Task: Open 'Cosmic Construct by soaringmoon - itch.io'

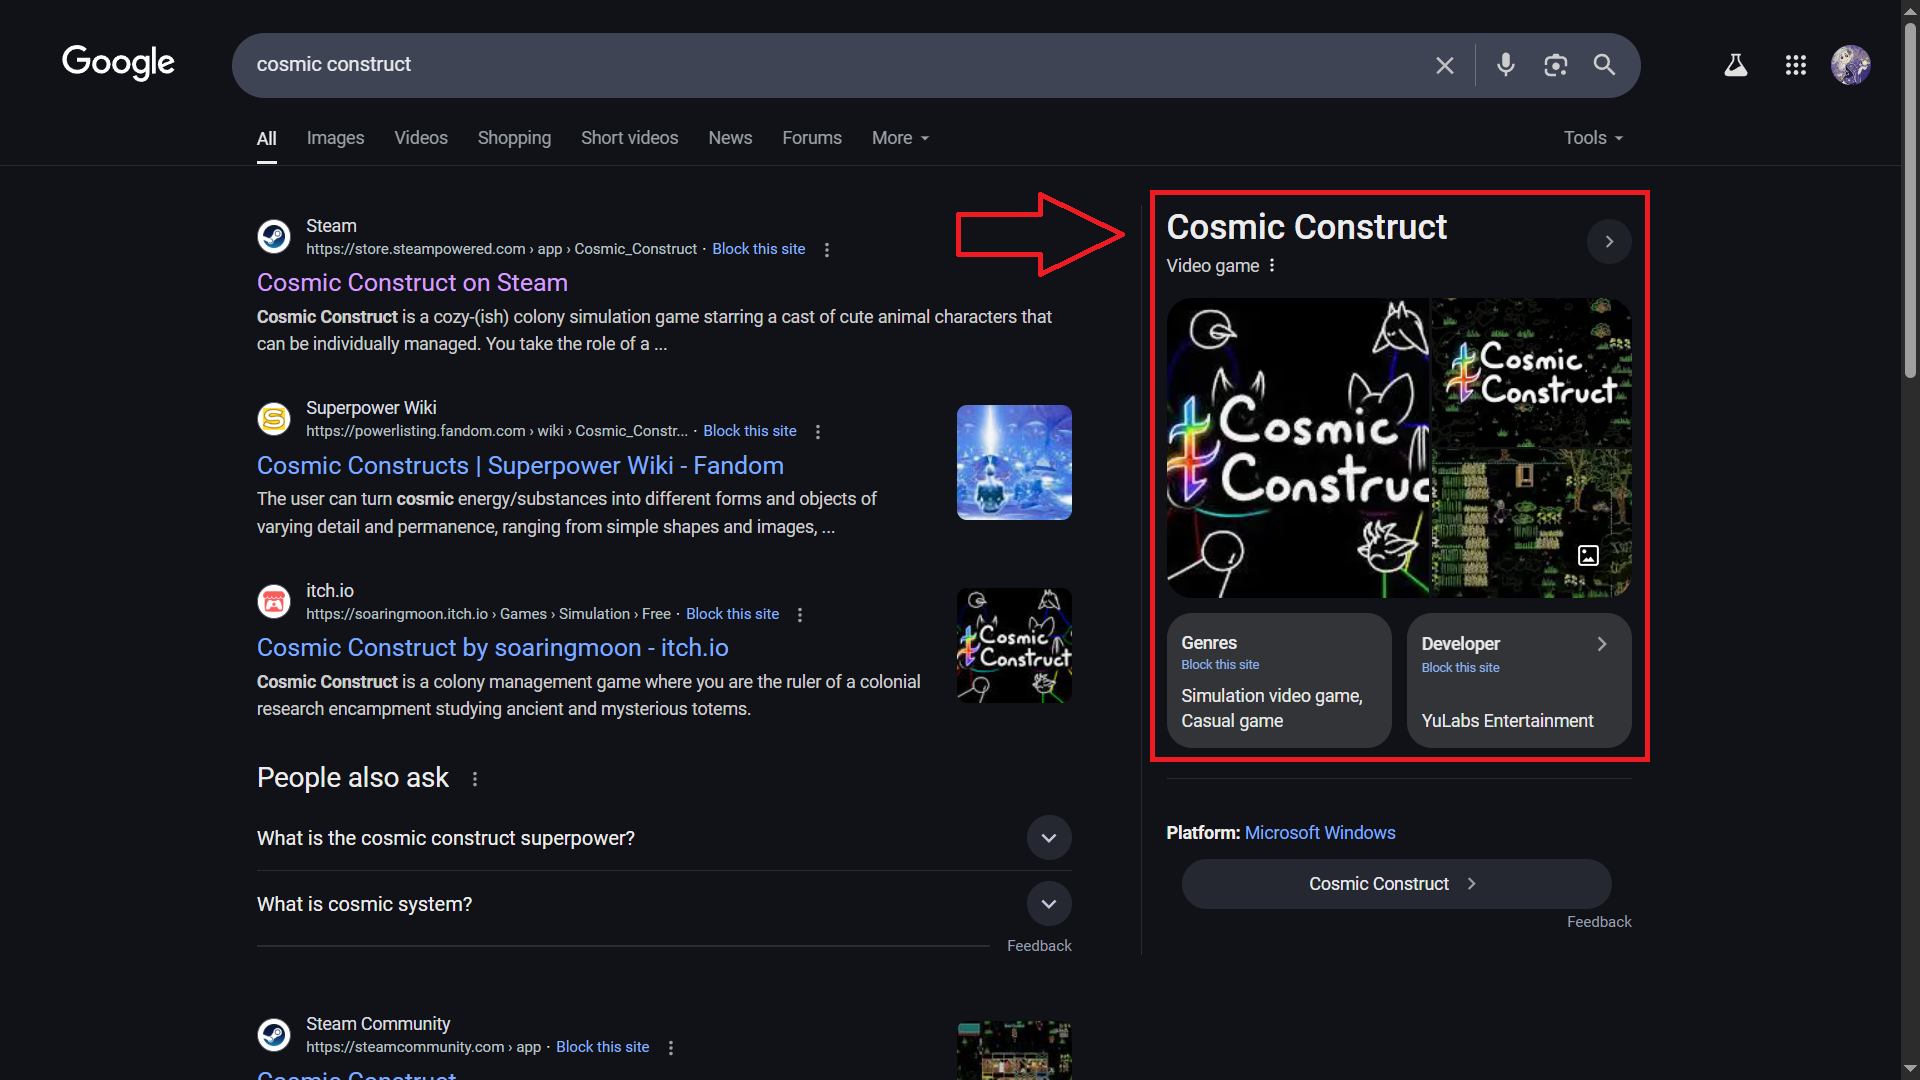Action: 493,648
